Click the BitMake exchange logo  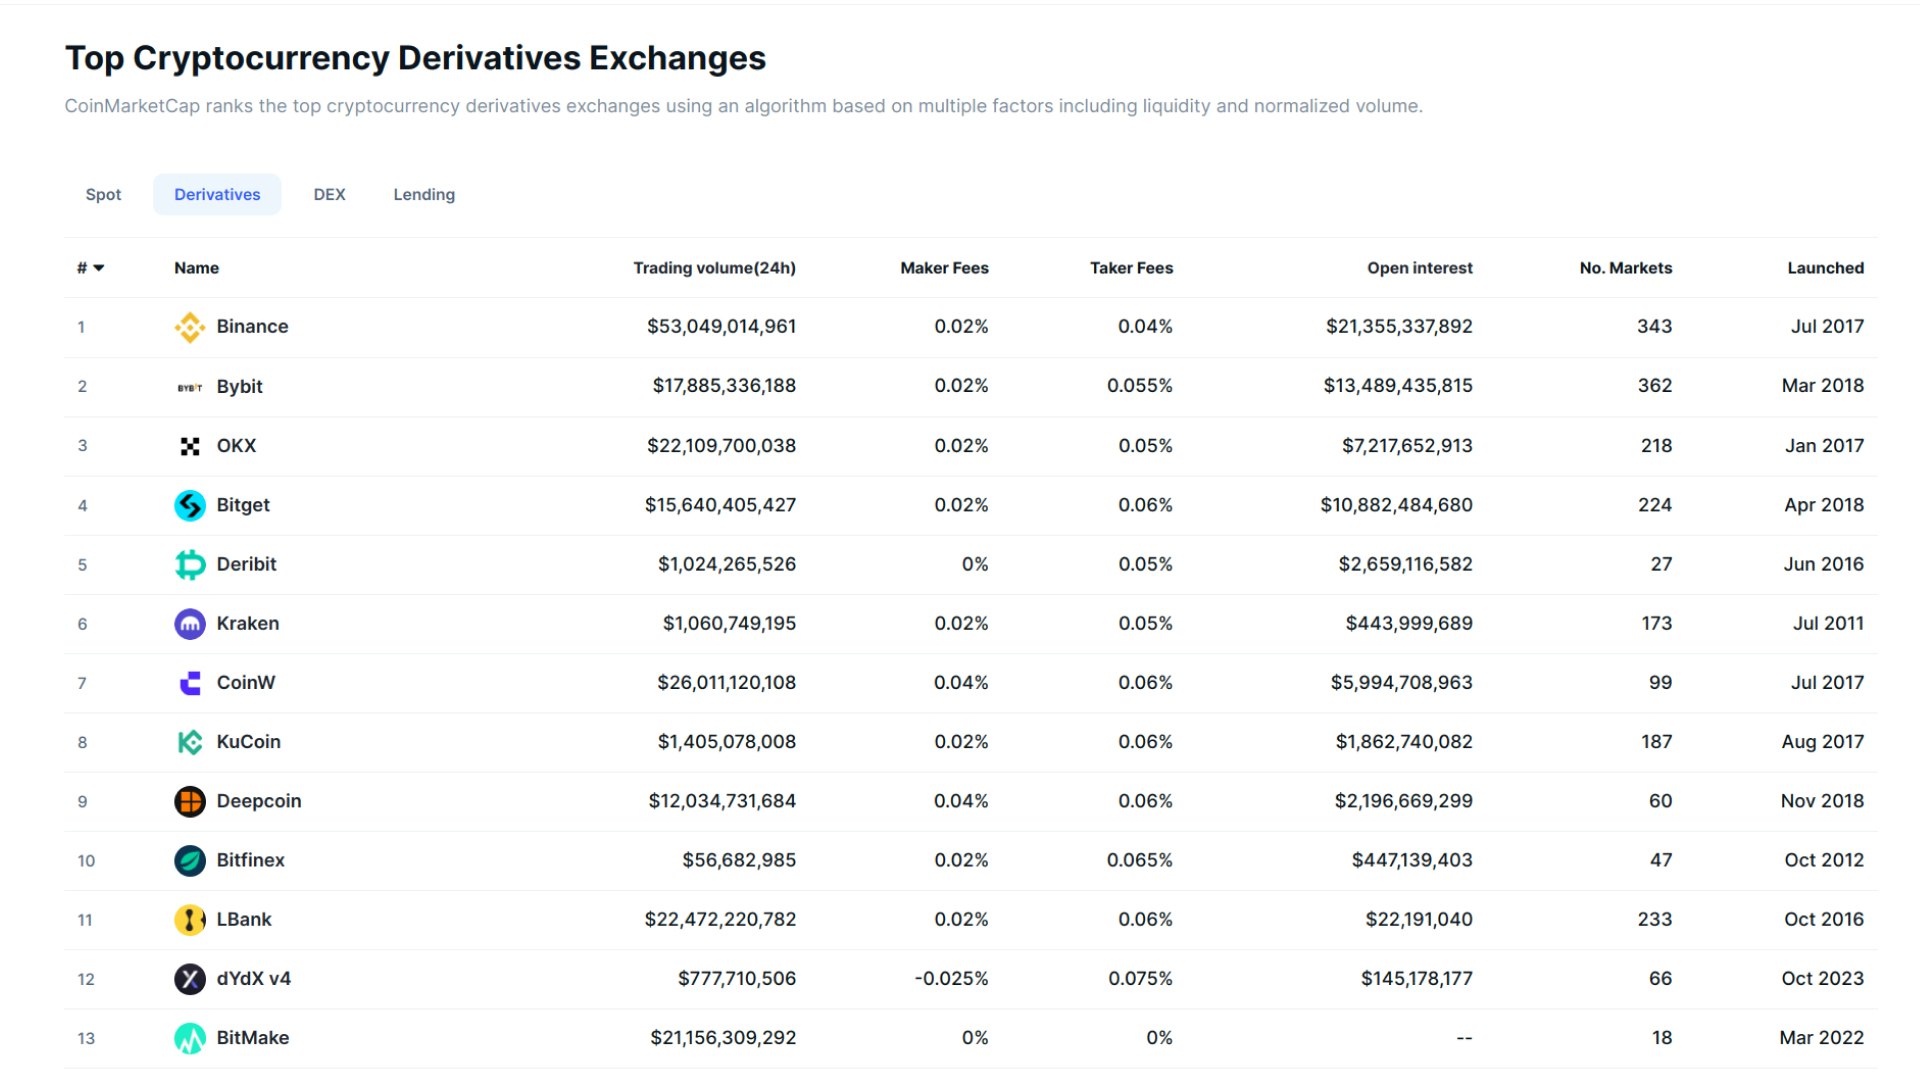click(189, 1038)
